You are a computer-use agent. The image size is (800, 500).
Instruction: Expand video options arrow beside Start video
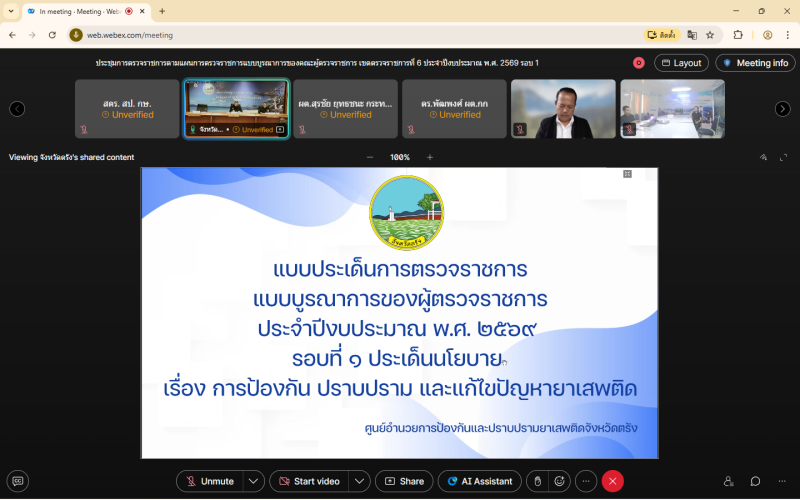coord(359,481)
